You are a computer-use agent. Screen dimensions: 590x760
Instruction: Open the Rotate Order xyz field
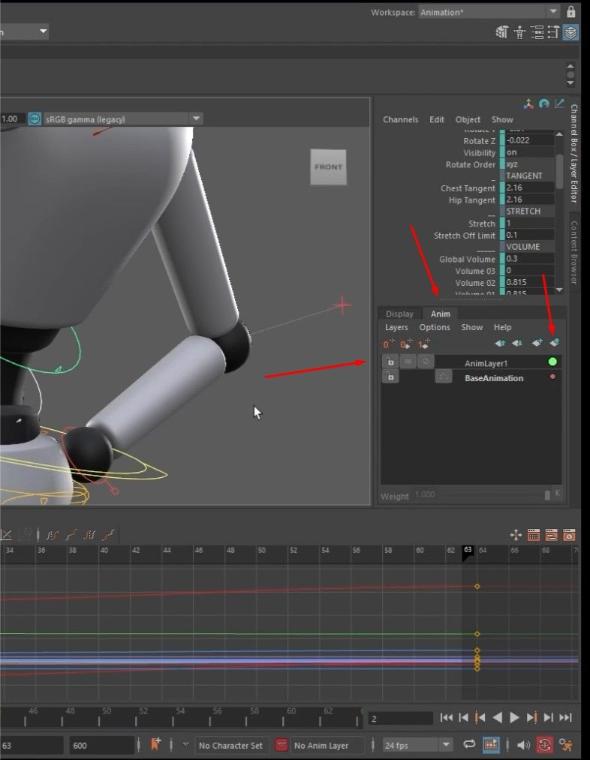pos(529,164)
